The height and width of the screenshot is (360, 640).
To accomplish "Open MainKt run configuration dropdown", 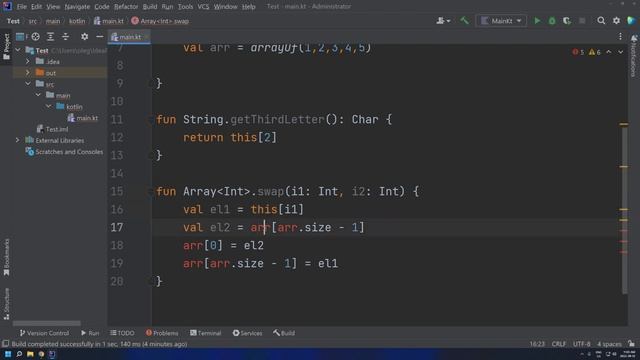I will (x=501, y=21).
